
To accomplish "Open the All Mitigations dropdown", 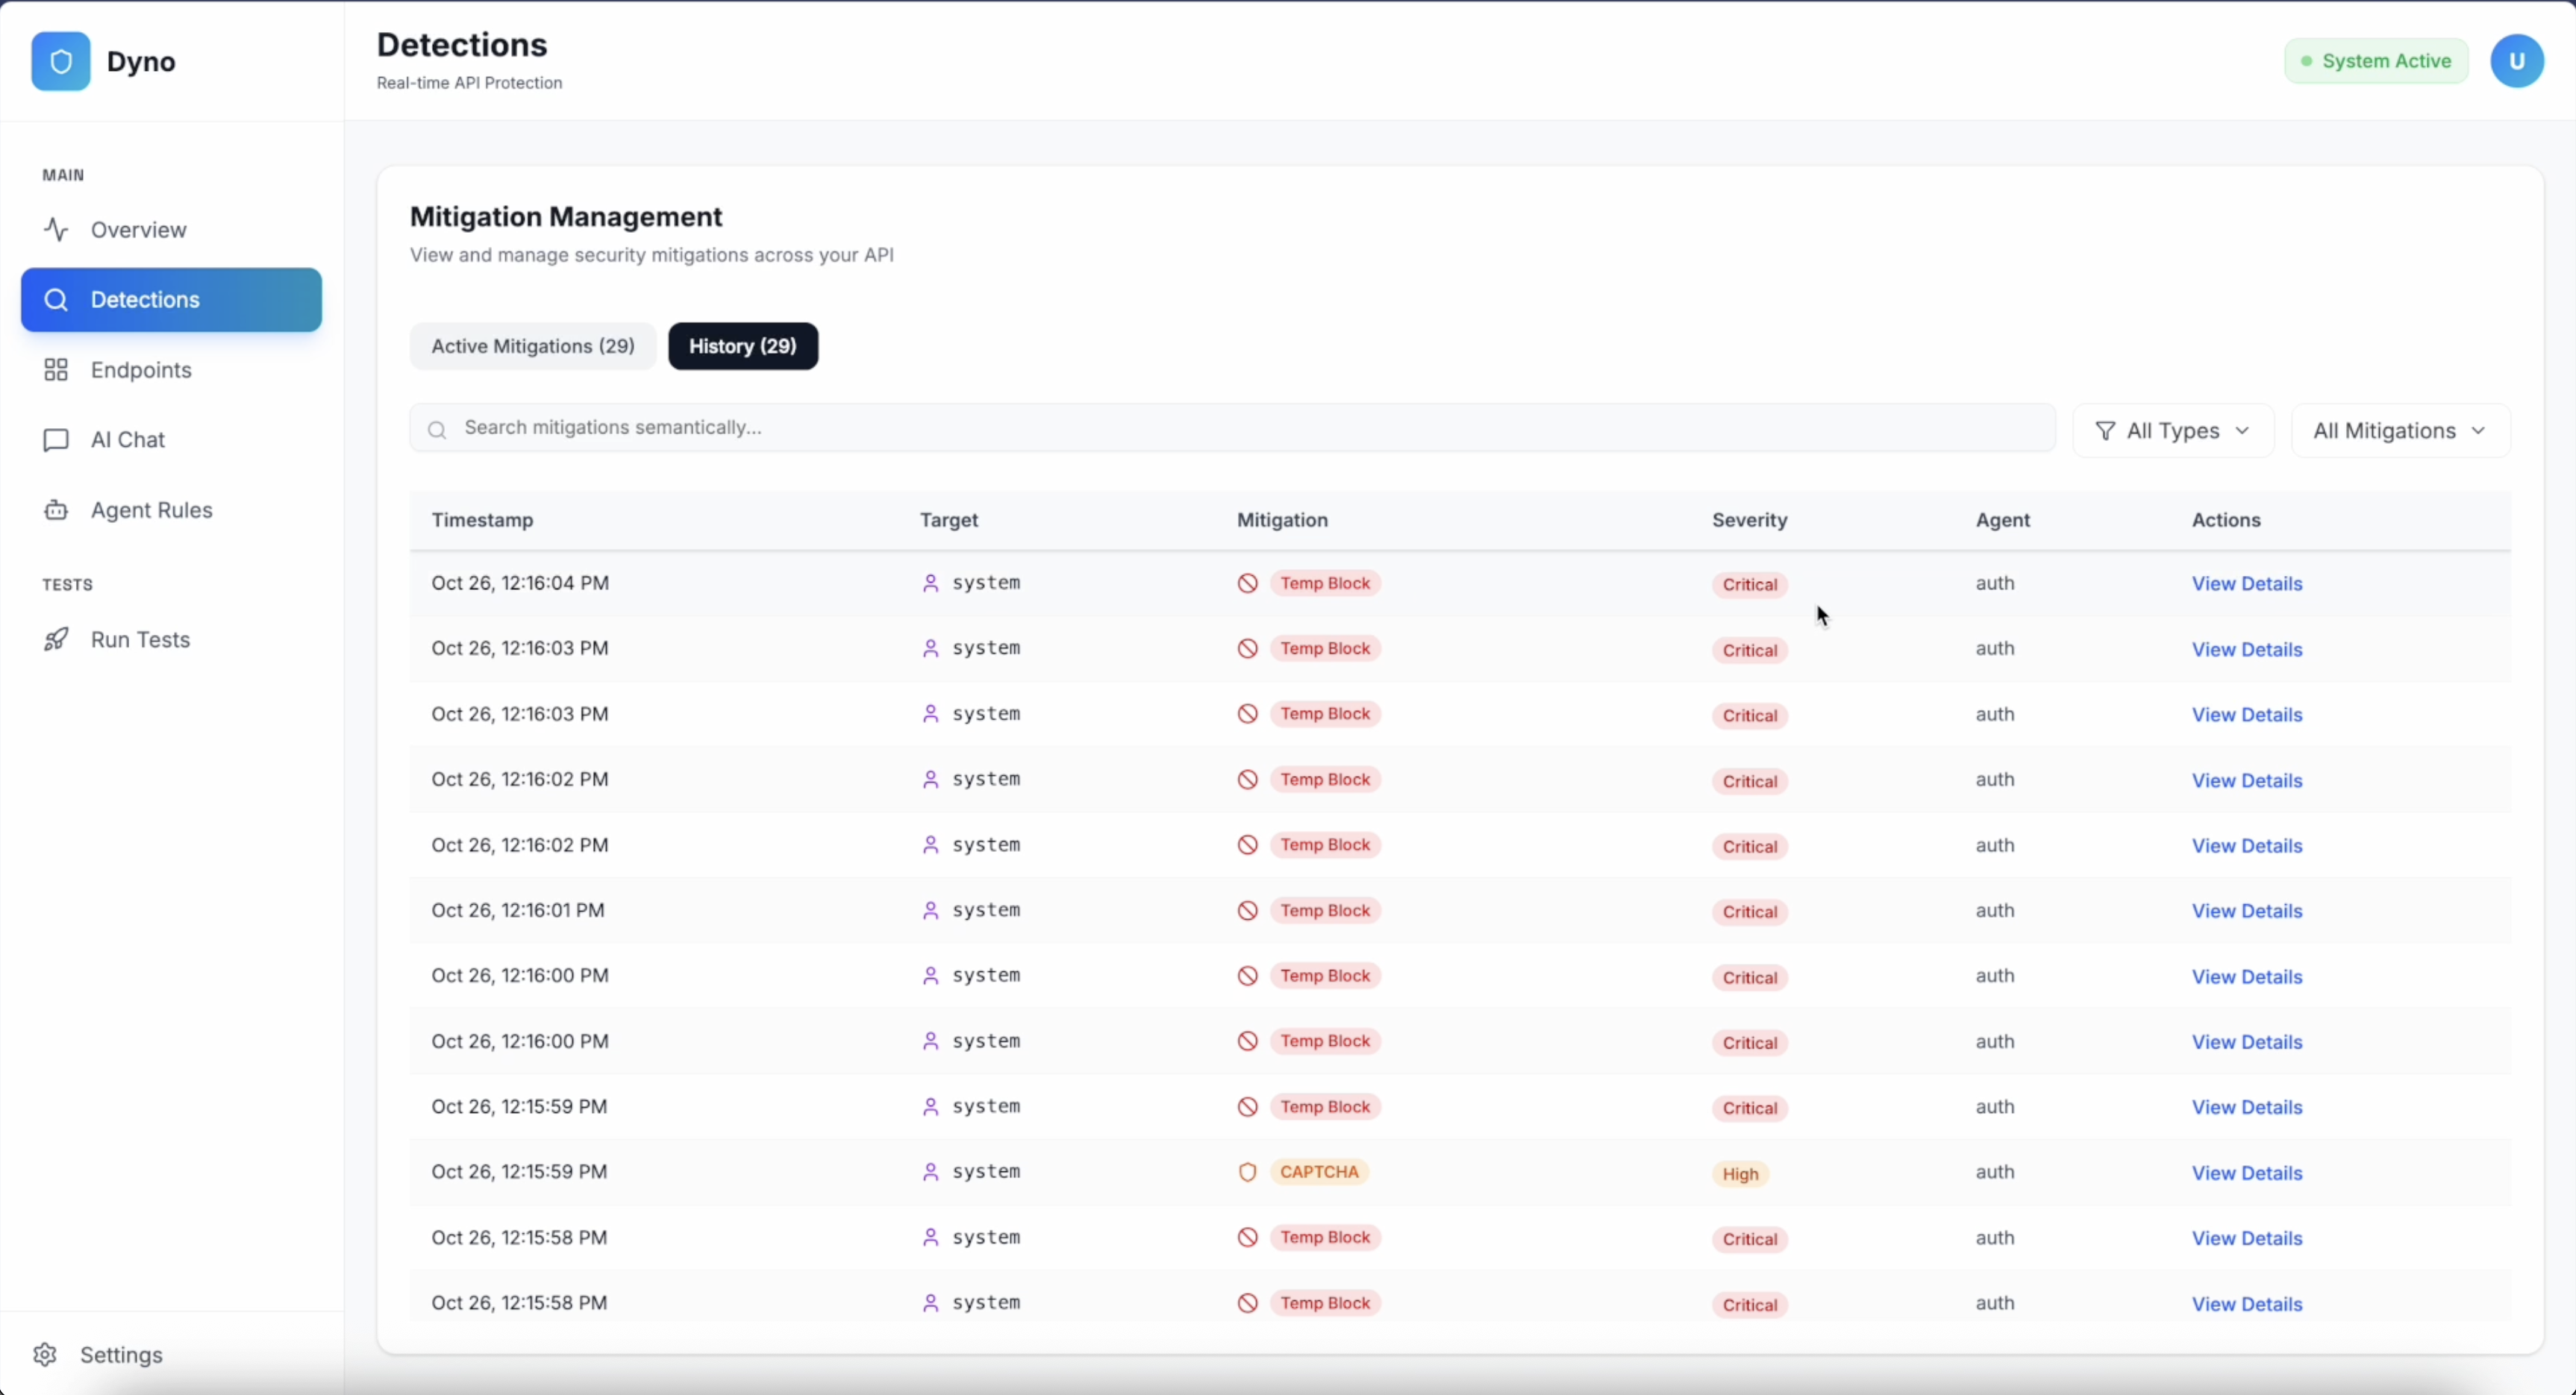I will pos(2400,431).
